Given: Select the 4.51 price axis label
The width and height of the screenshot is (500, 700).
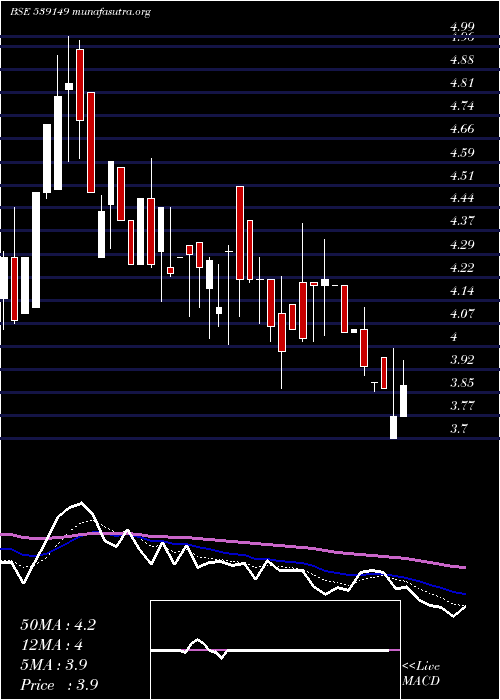Looking at the screenshot, I should [462, 175].
